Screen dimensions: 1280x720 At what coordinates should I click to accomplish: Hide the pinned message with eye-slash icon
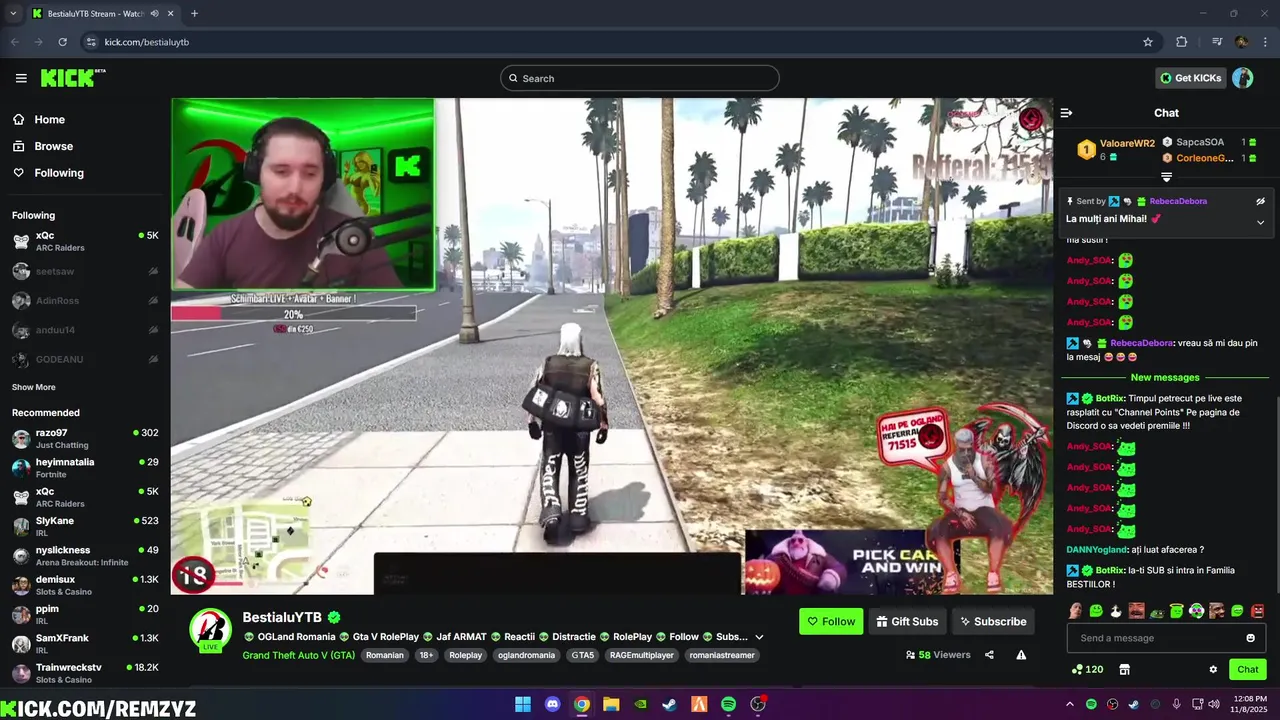pyautogui.click(x=1260, y=201)
